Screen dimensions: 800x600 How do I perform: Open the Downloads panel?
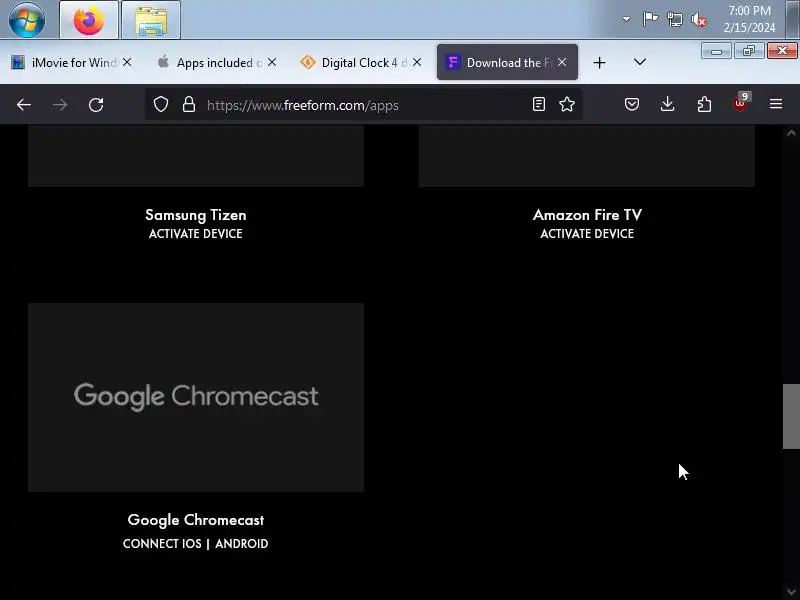(667, 105)
